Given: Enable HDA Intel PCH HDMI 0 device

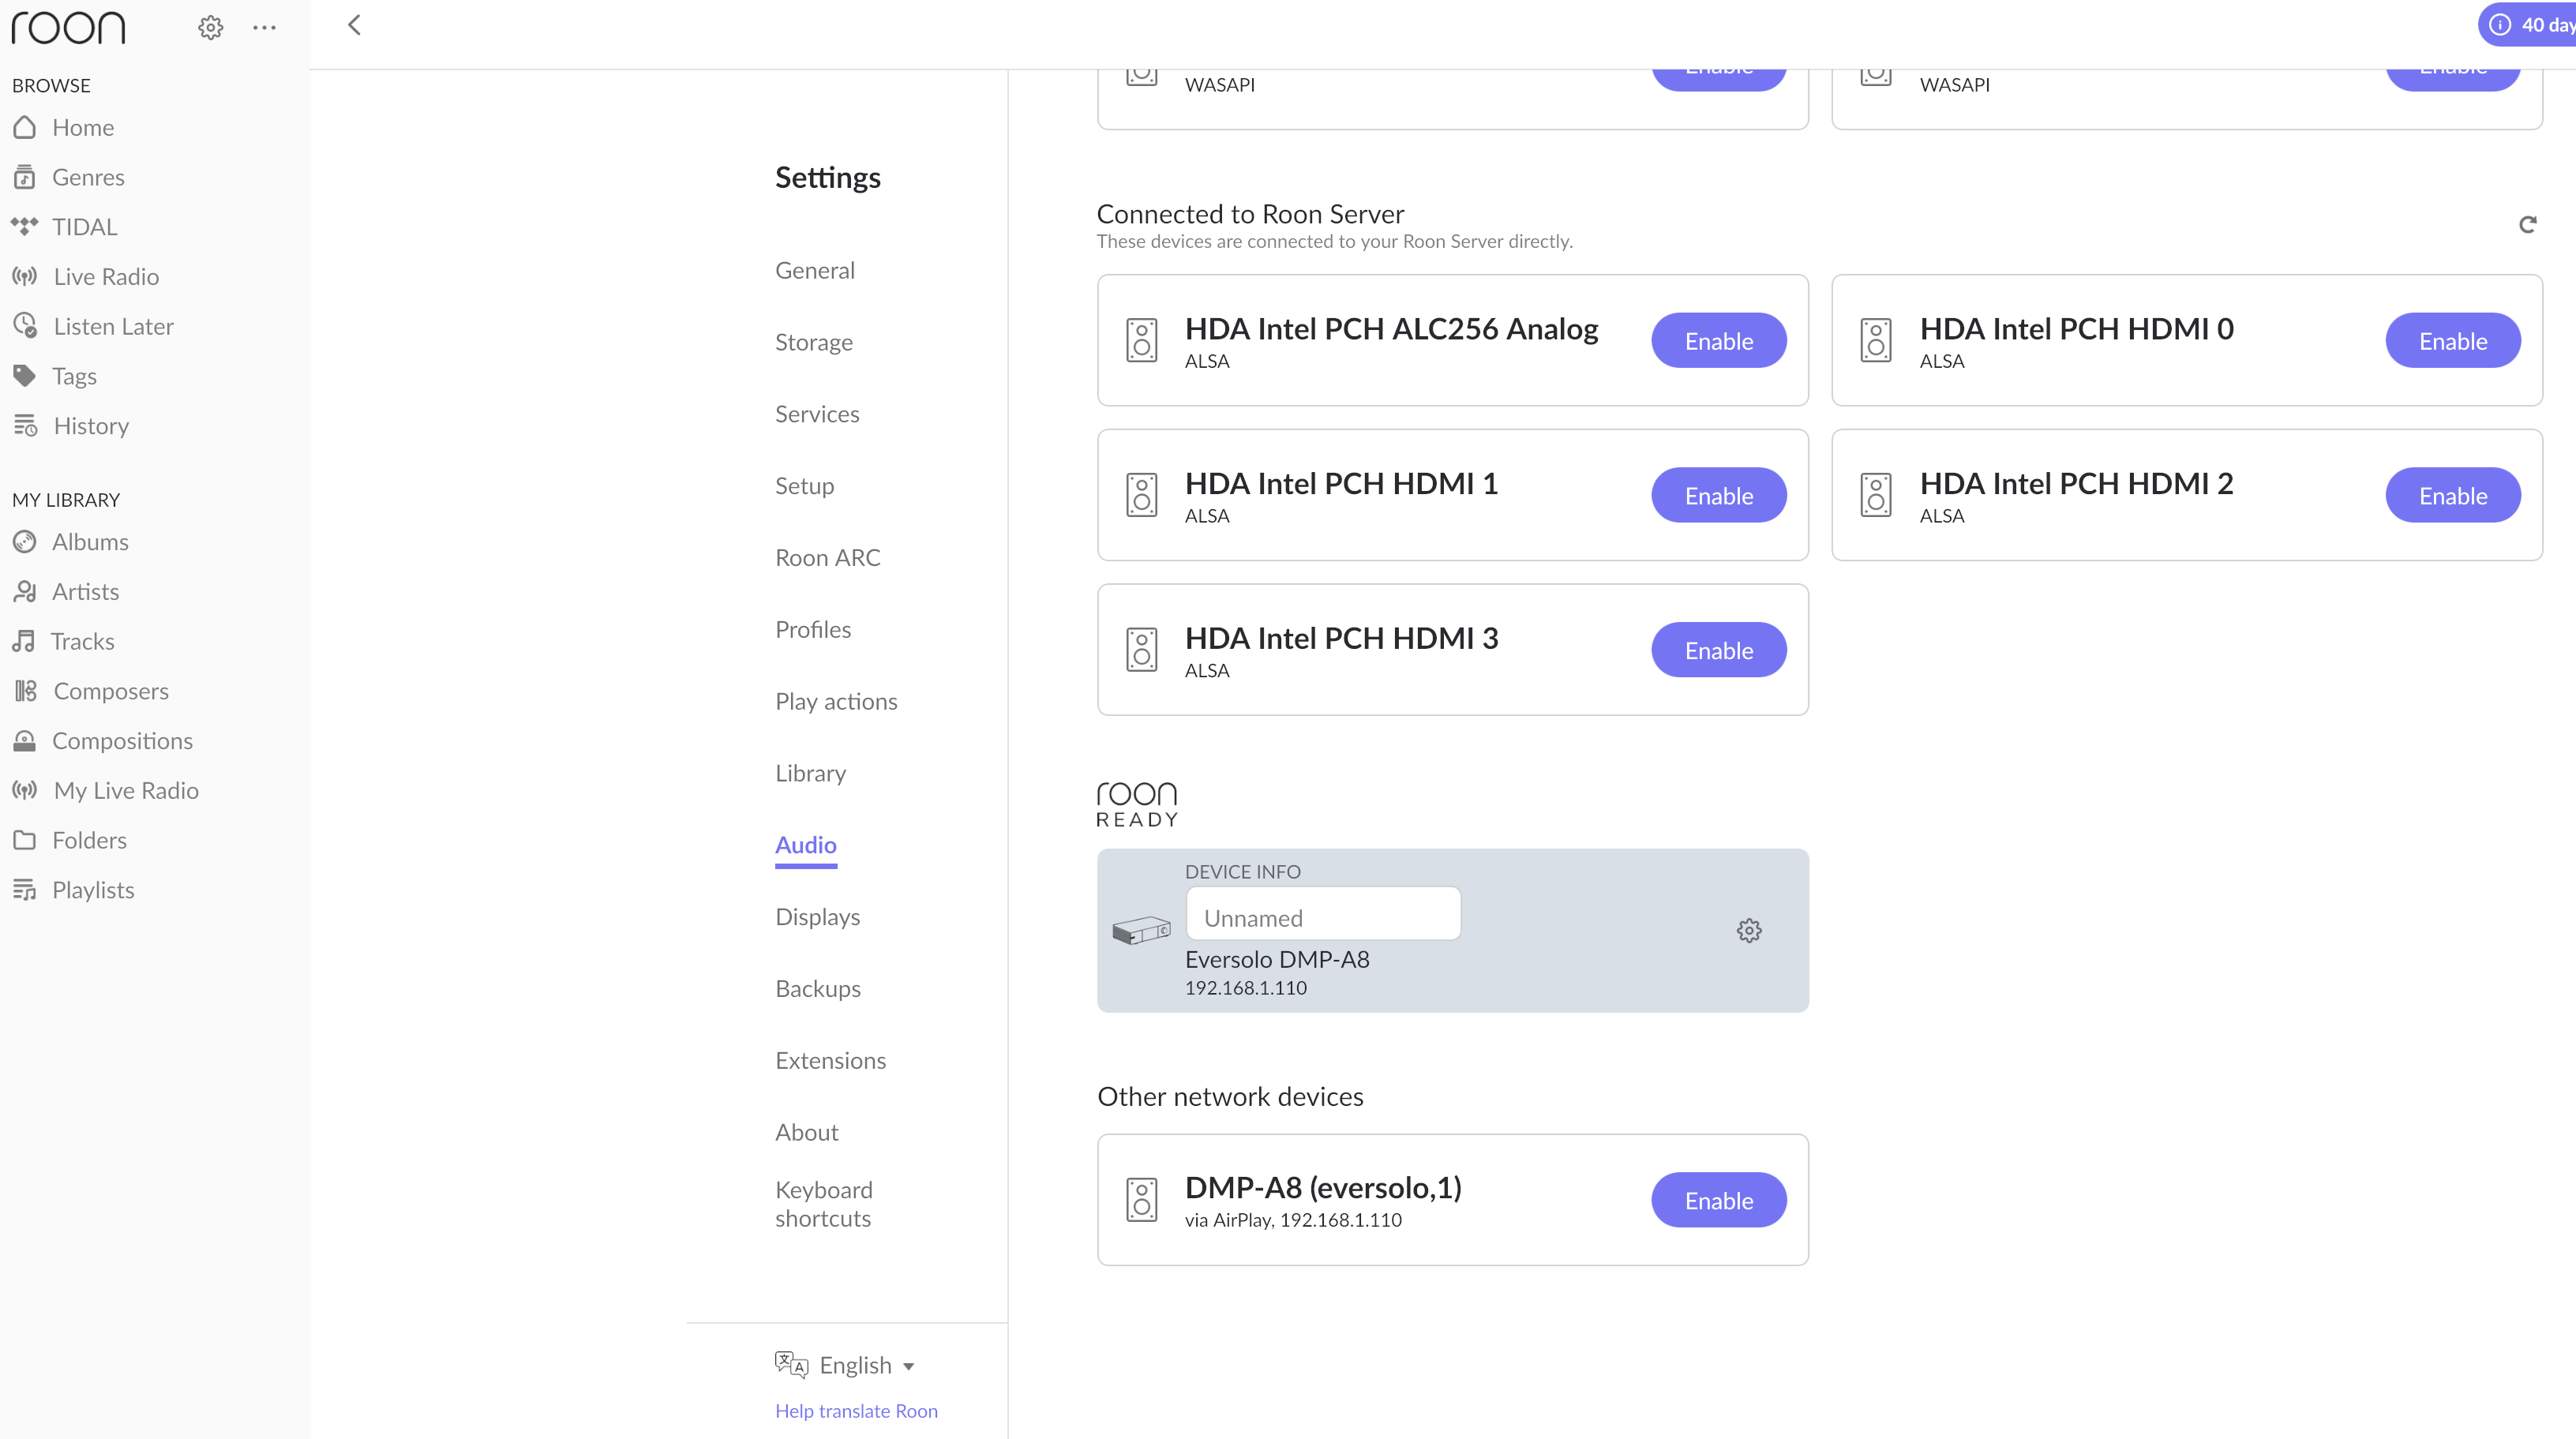Looking at the screenshot, I should 2452,341.
